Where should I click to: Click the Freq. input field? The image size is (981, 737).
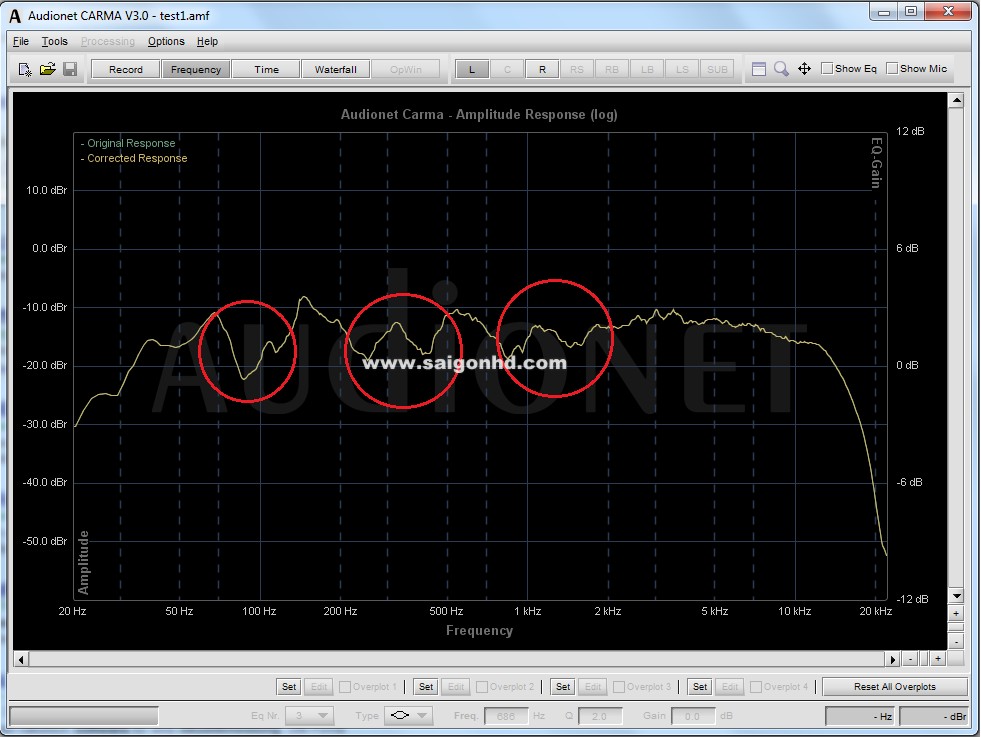point(507,716)
